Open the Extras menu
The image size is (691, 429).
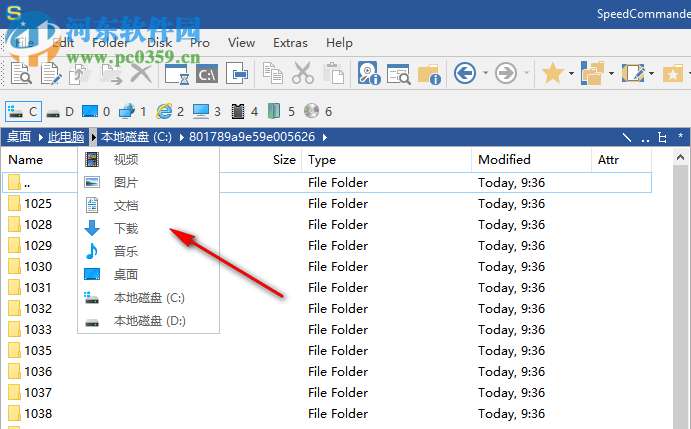pos(290,43)
